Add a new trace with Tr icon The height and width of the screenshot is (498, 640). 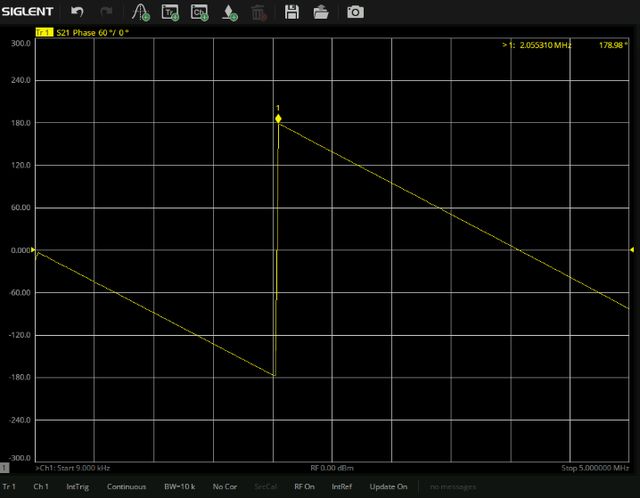[170, 12]
